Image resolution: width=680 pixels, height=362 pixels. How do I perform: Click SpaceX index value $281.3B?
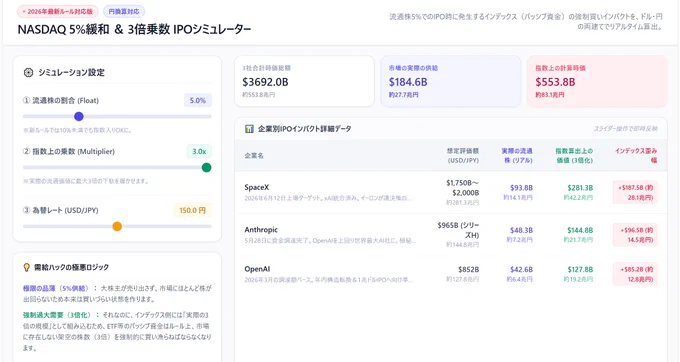[580, 188]
